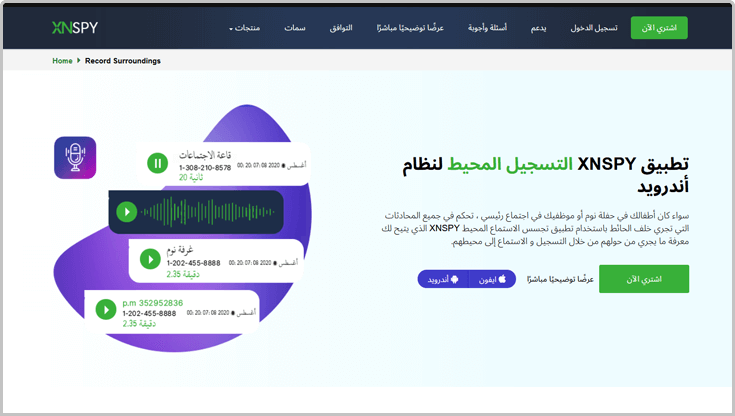
Task: Click 20 ثانية duration text
Action: point(191,177)
